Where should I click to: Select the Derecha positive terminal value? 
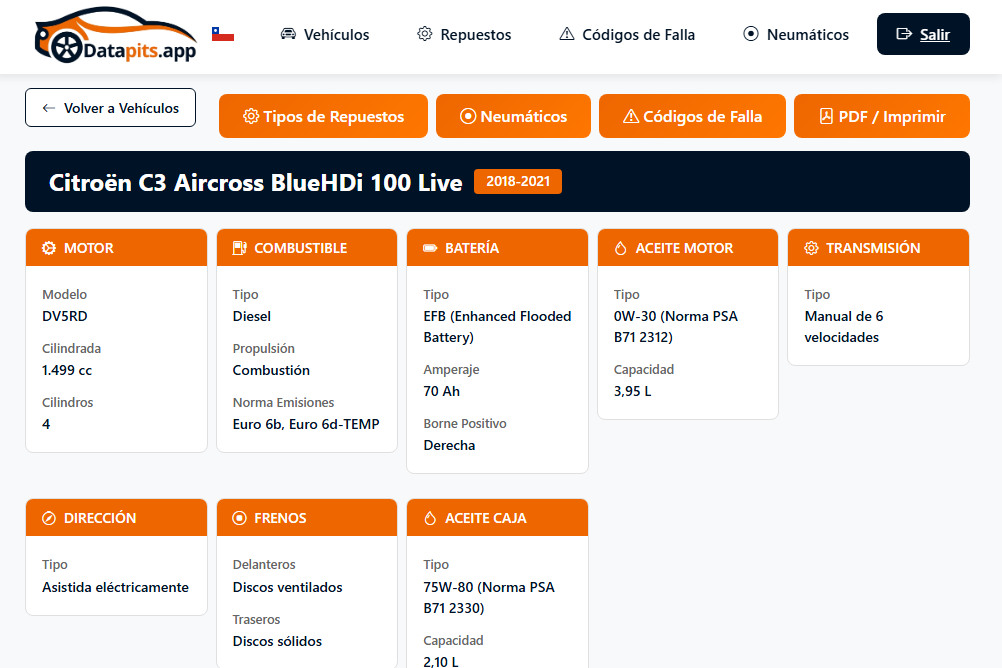449,446
